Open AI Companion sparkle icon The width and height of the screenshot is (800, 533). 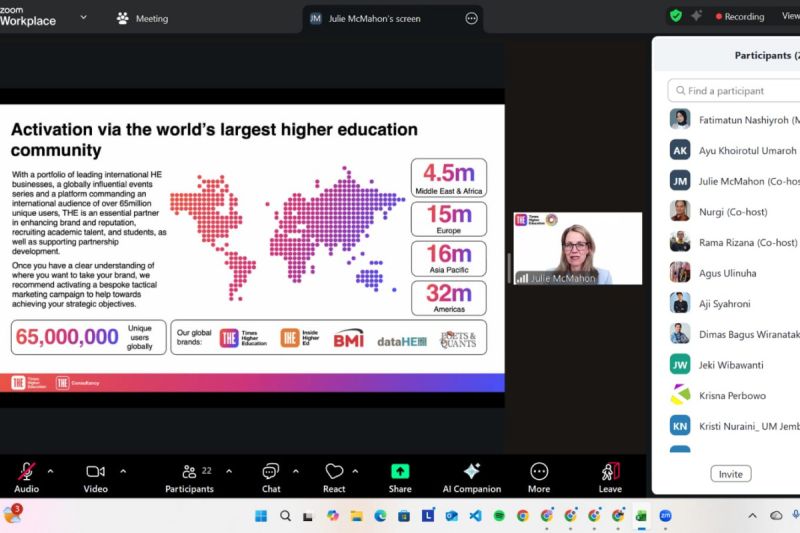(x=471, y=471)
